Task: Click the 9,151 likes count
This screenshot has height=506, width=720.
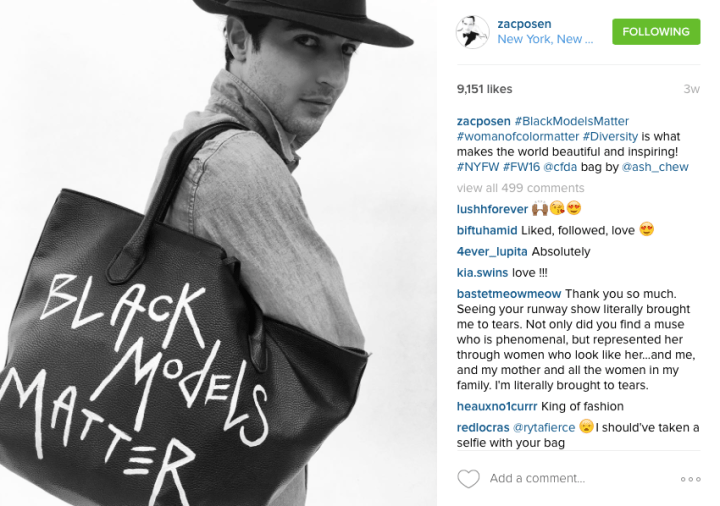Action: point(484,89)
